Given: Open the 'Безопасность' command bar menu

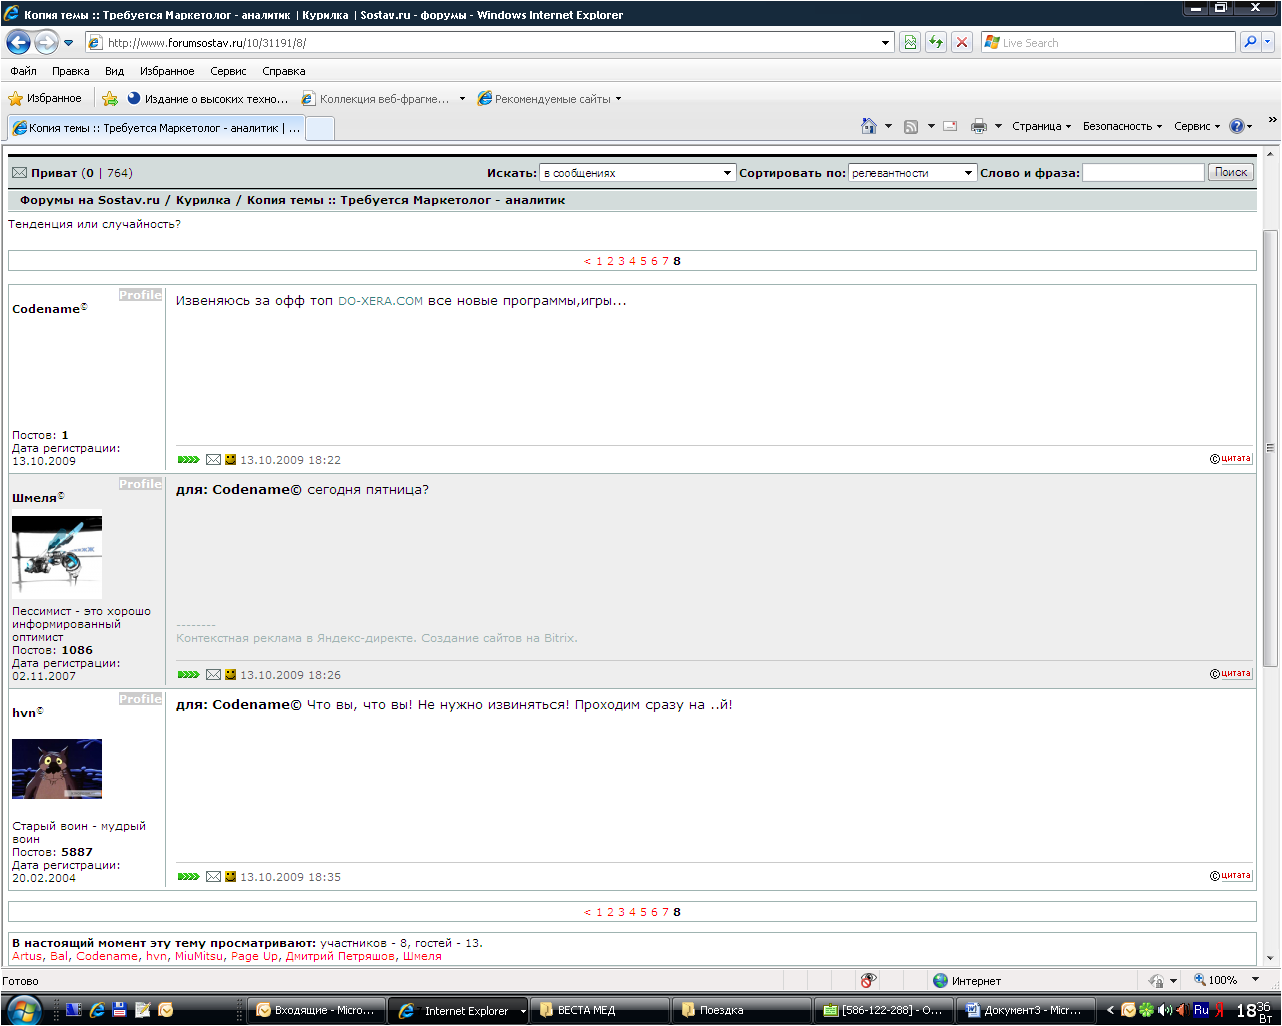Looking at the screenshot, I should pyautogui.click(x=1121, y=126).
